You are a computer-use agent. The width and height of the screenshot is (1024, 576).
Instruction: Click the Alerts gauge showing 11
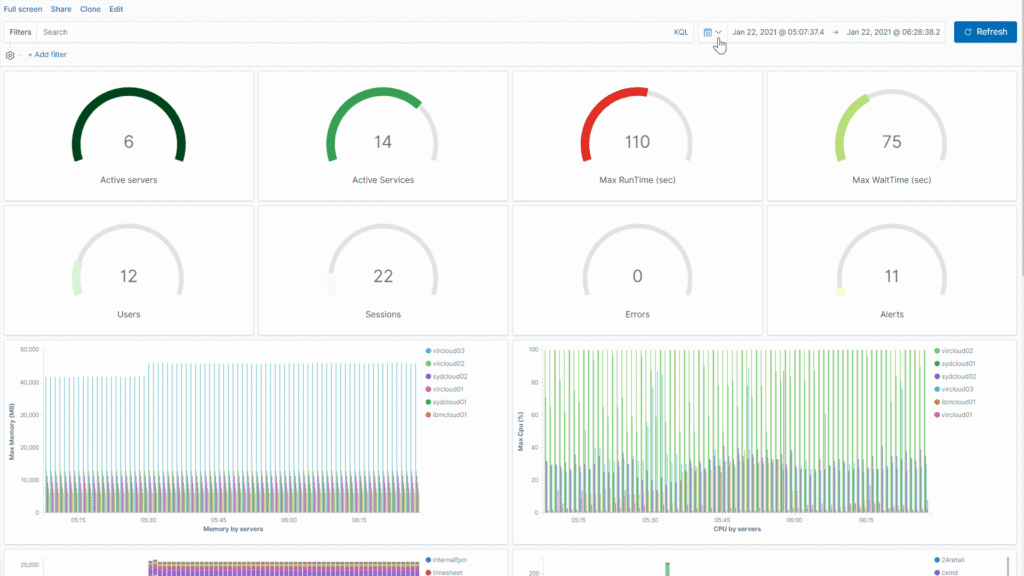[x=891, y=271]
